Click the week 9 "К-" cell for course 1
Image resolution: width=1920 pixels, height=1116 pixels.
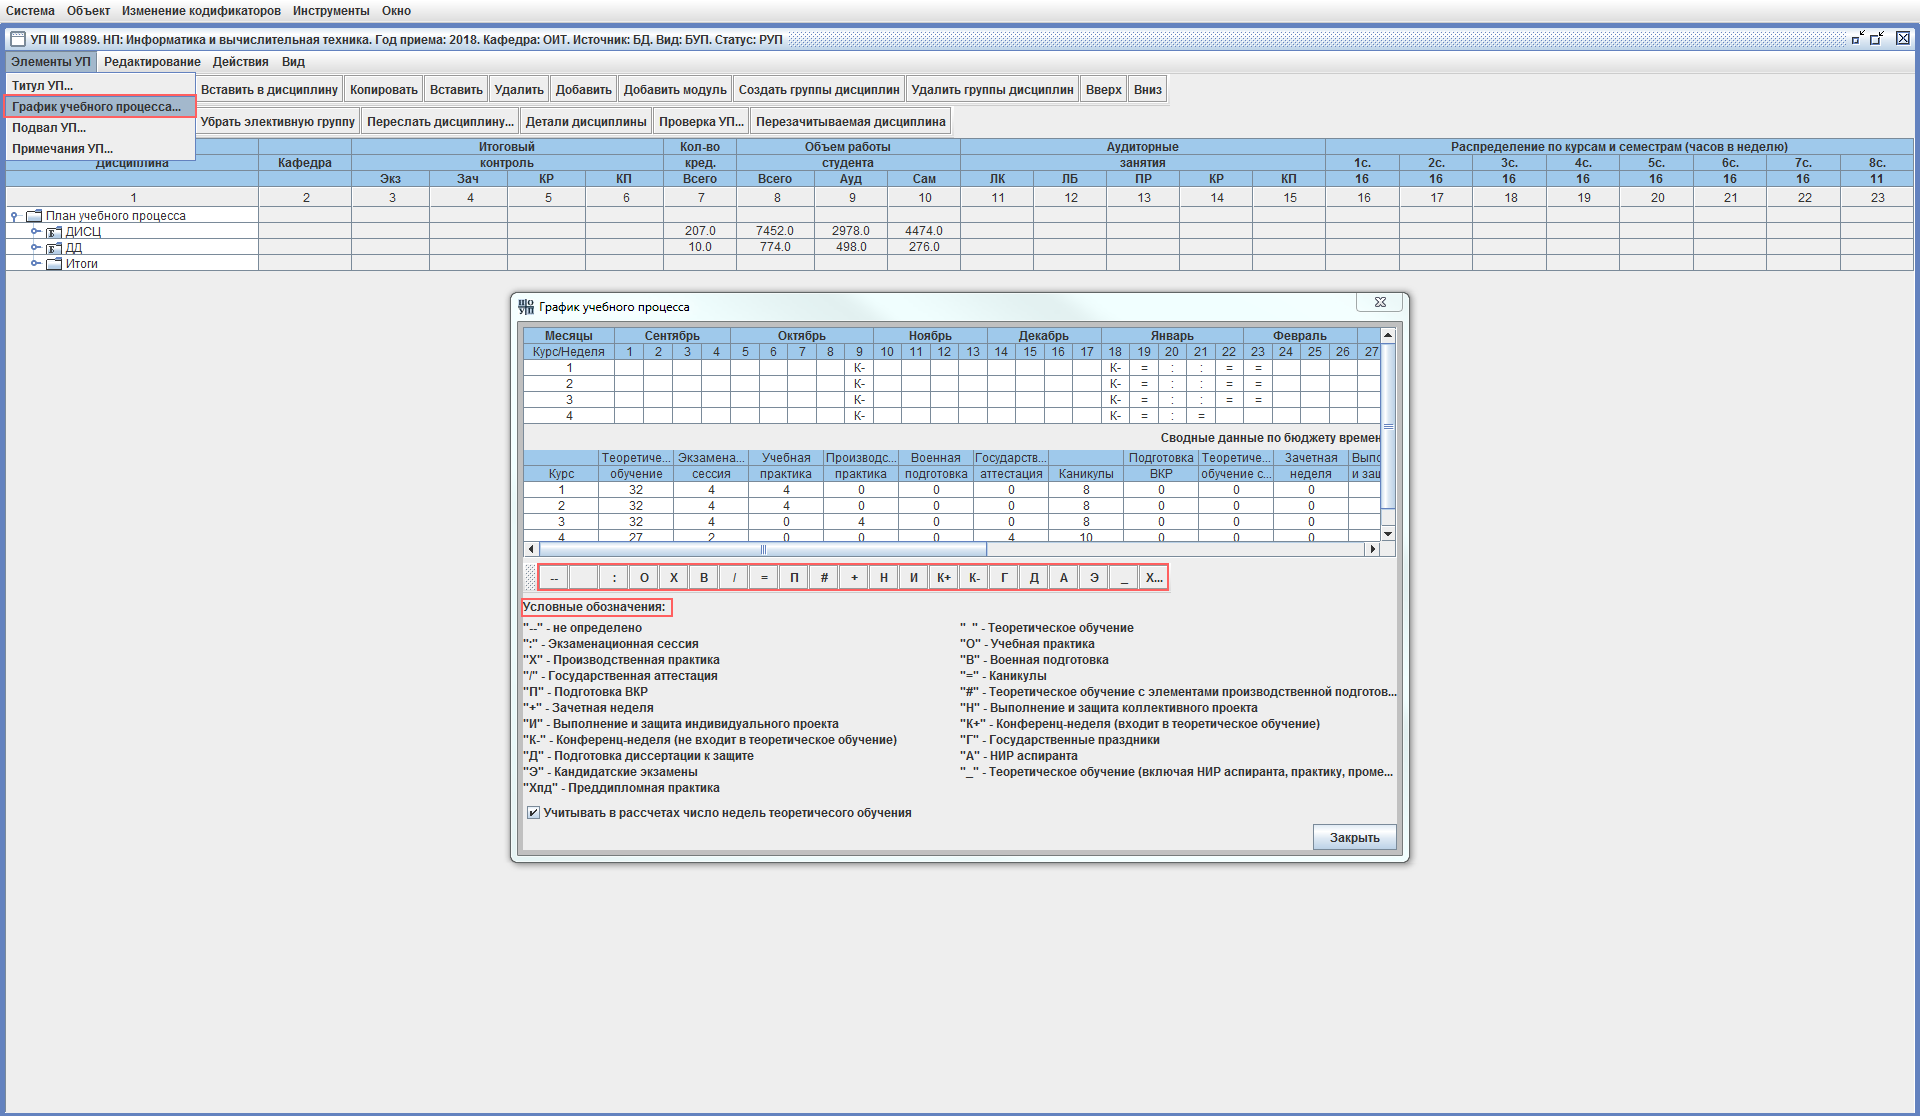coord(859,368)
